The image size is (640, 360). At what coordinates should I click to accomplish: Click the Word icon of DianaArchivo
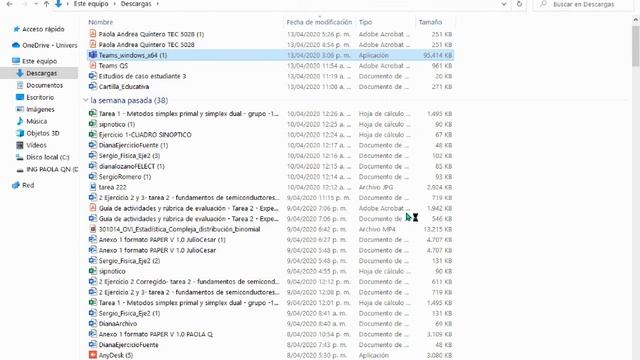93,324
